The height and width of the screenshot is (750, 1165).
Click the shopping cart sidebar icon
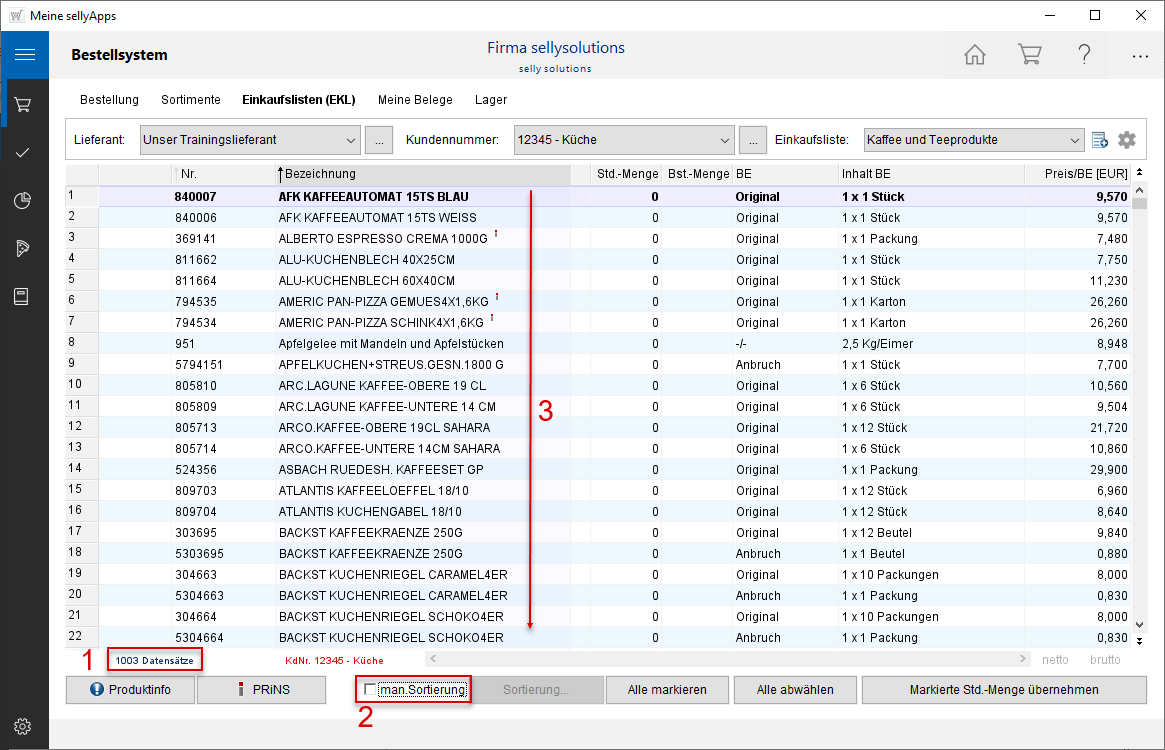point(24,104)
